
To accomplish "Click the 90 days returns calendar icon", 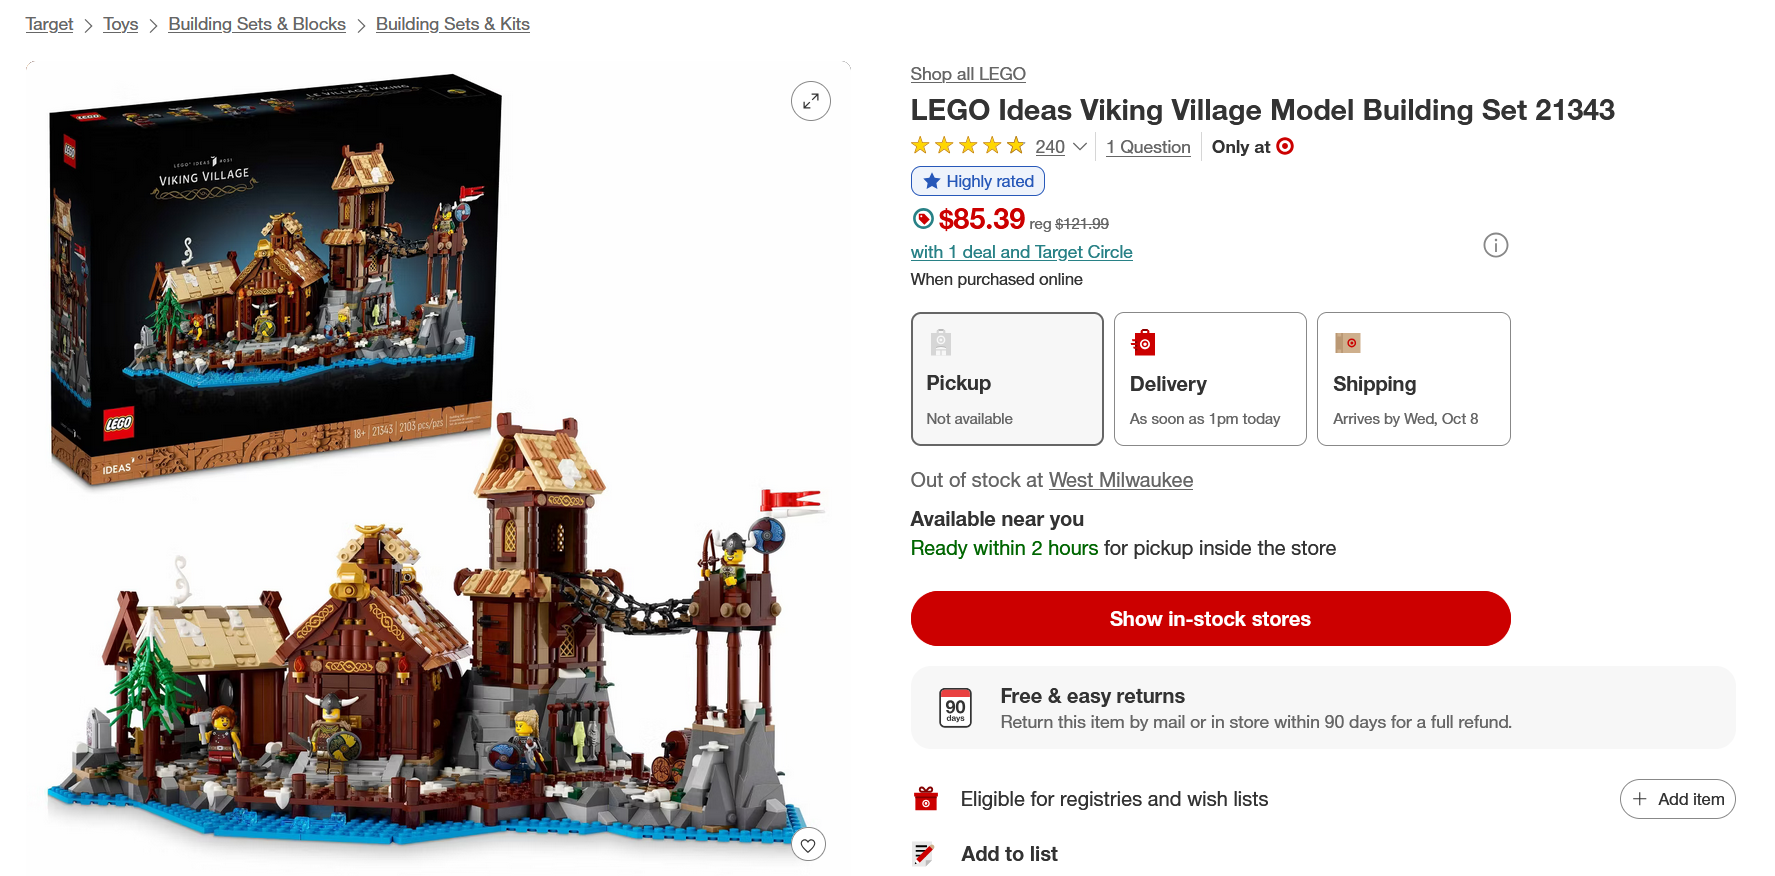I will click(955, 708).
